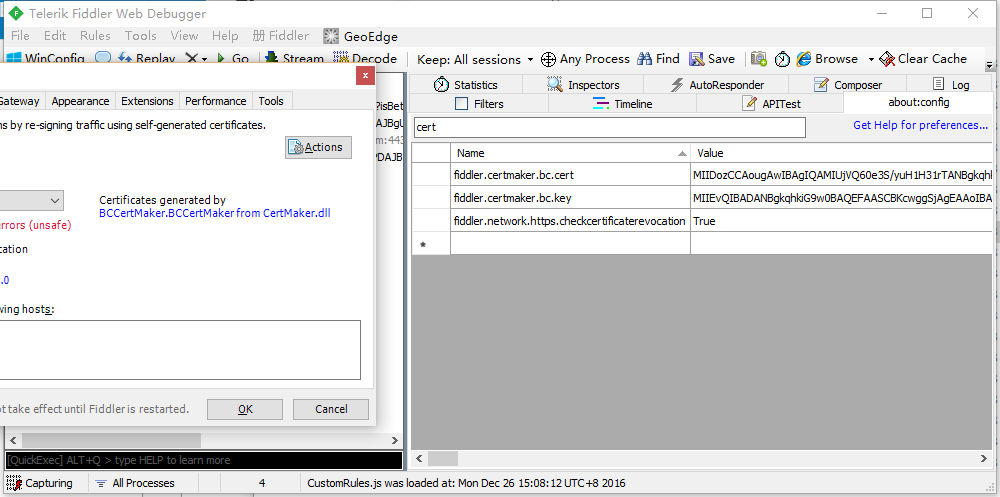Switch to the Composer tab
Image resolution: width=1000 pixels, height=497 pixels.
coord(848,84)
